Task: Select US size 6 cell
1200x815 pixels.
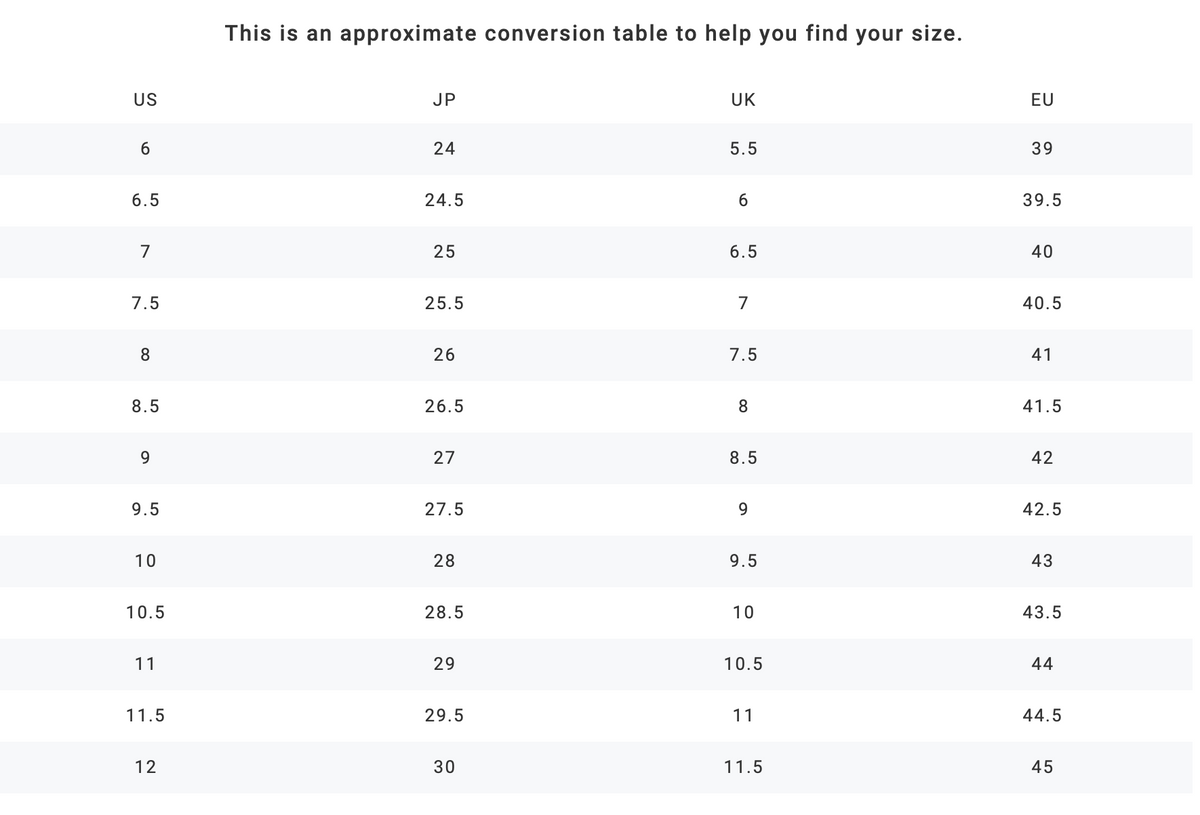Action: pos(145,148)
